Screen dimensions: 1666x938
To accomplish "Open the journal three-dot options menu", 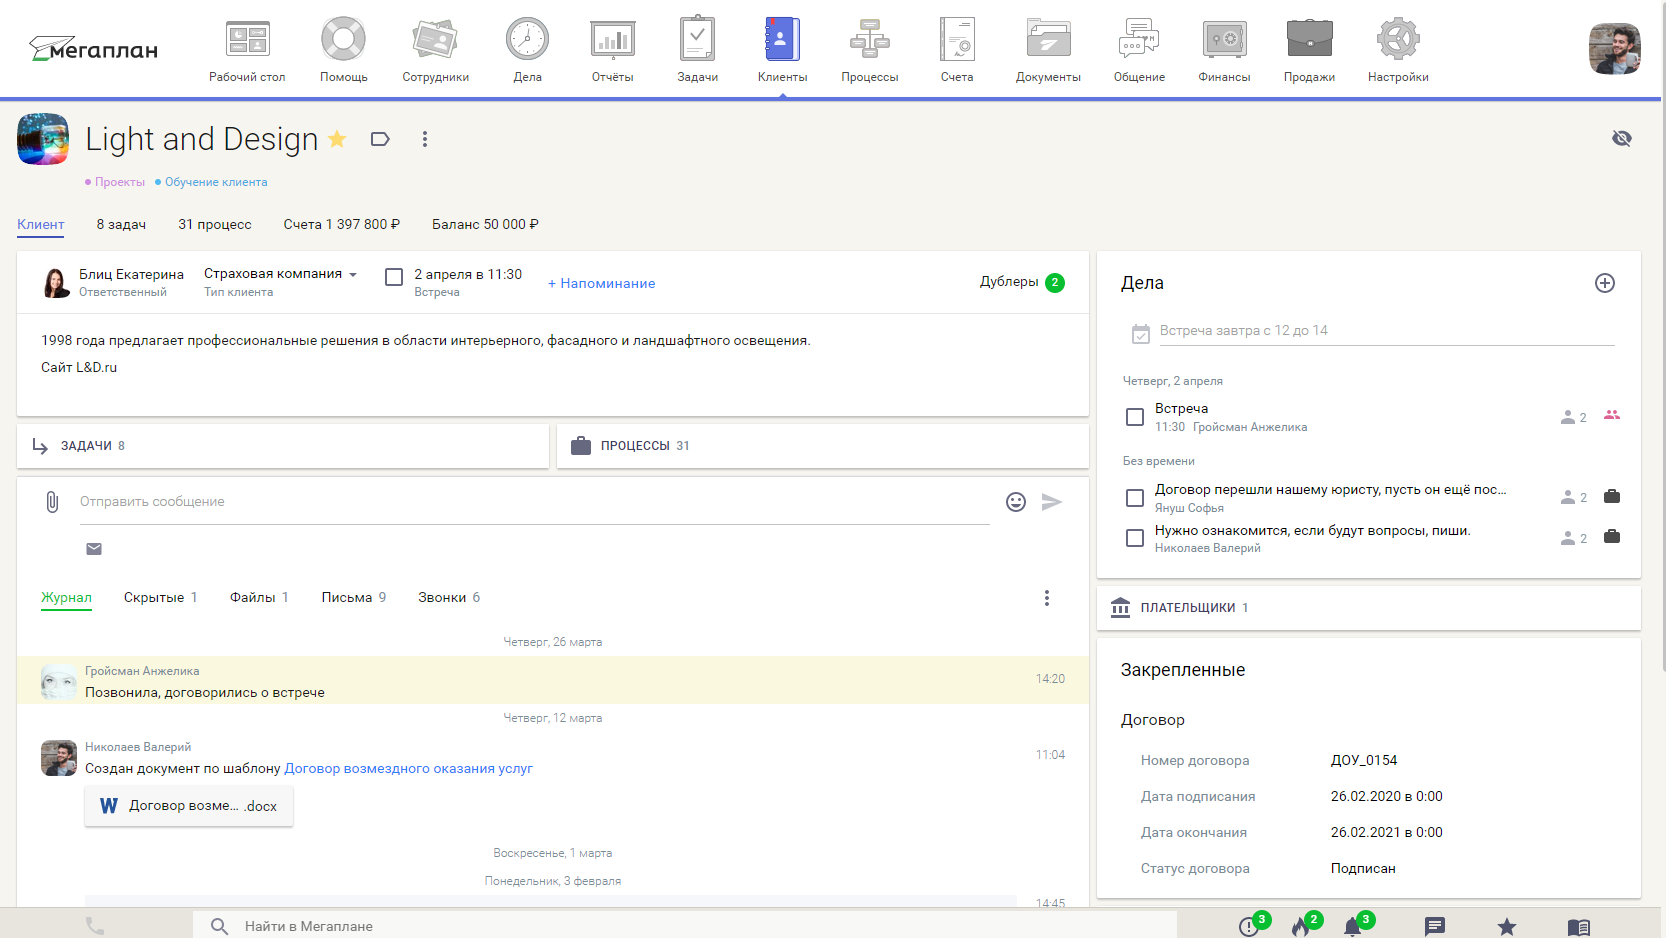I will click(x=1047, y=598).
